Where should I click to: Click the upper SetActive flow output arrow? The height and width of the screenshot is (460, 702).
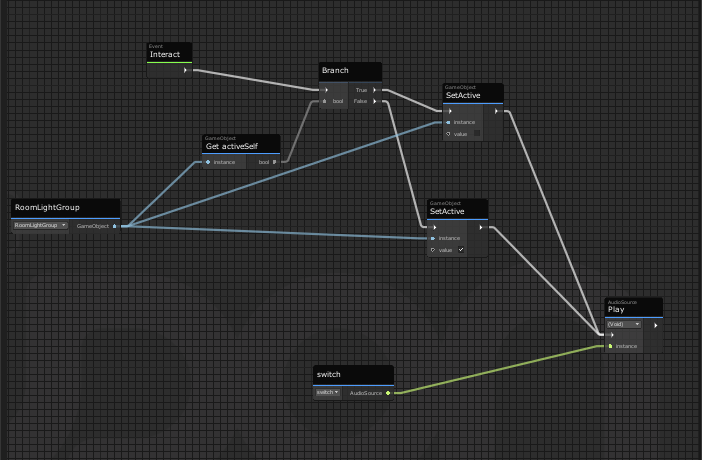point(497,111)
